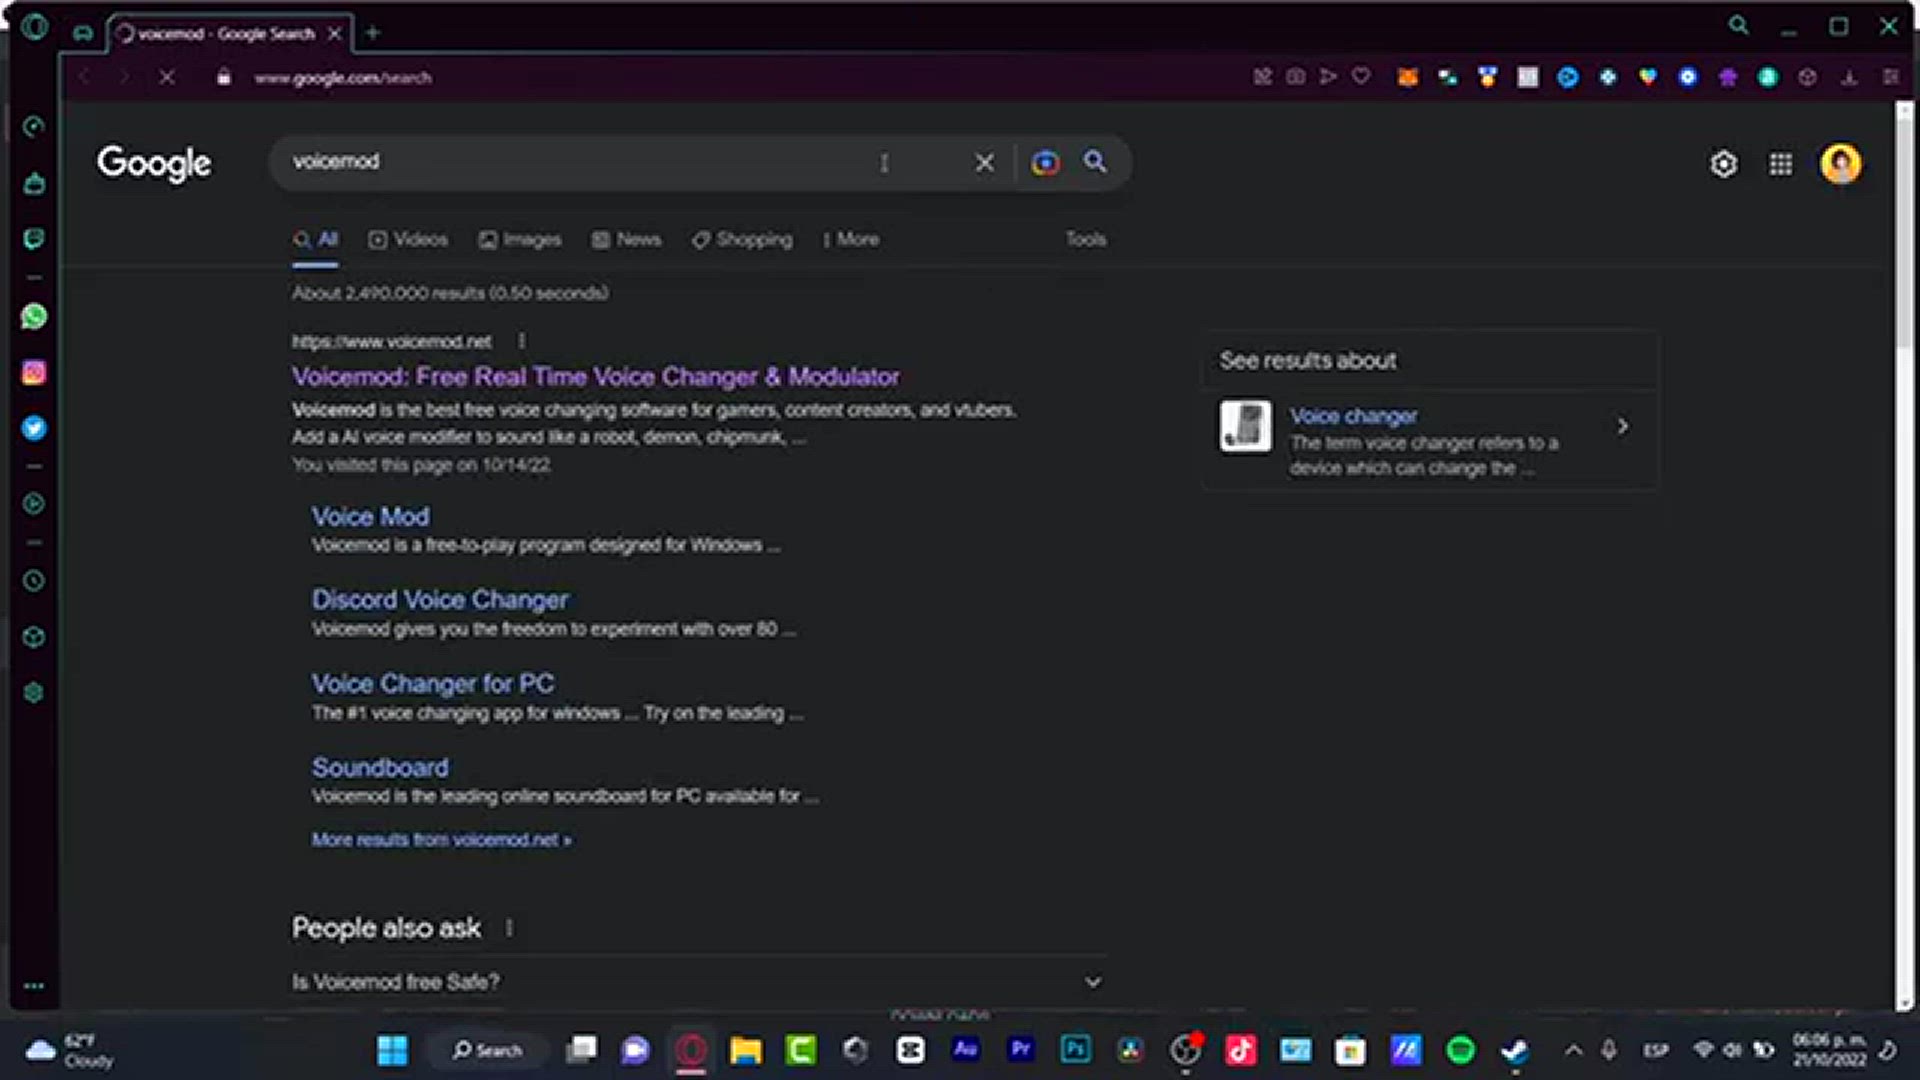The width and height of the screenshot is (1920, 1080).
Task: Open Twitch icon in the sidebar
Action: 34,239
